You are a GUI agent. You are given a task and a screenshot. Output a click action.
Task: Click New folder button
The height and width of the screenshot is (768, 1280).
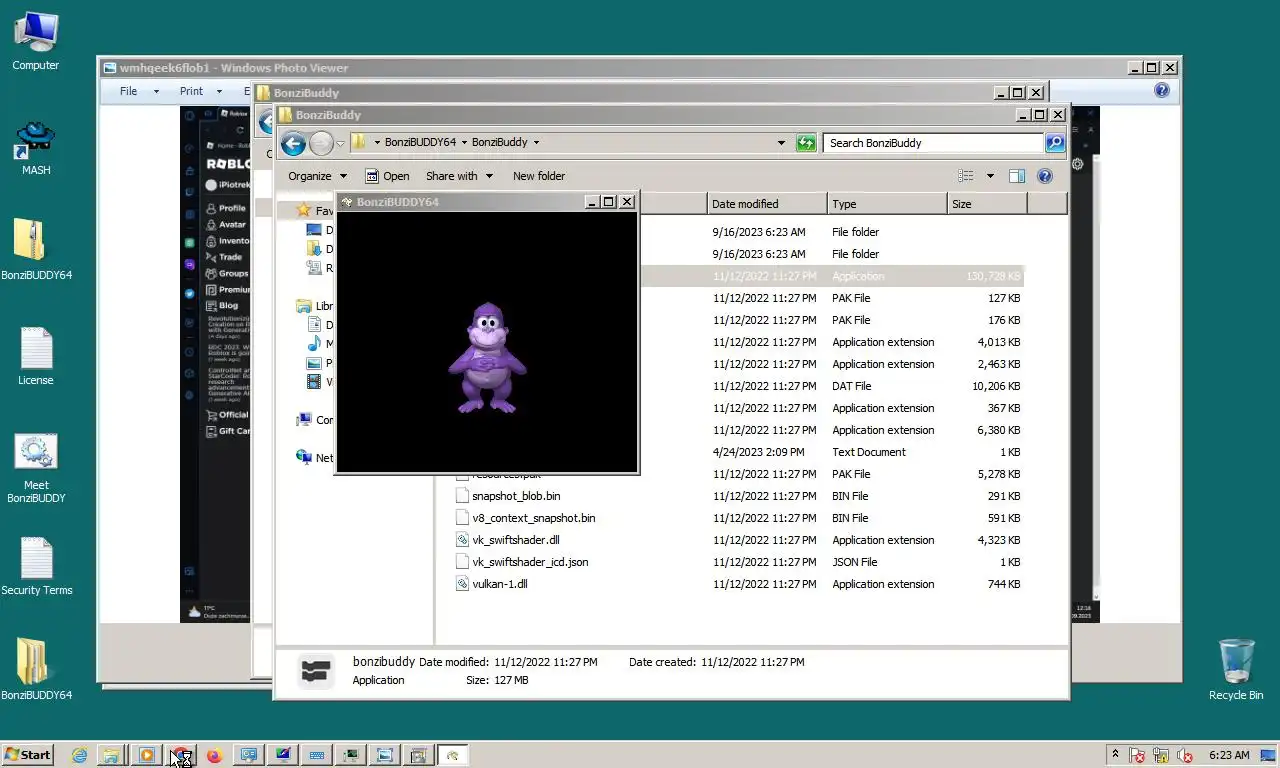click(x=539, y=176)
